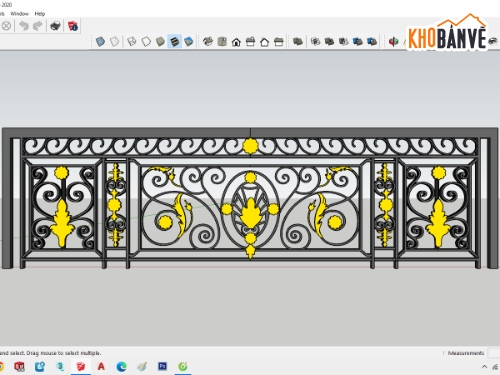Toggle Back Edges style

coord(114,42)
